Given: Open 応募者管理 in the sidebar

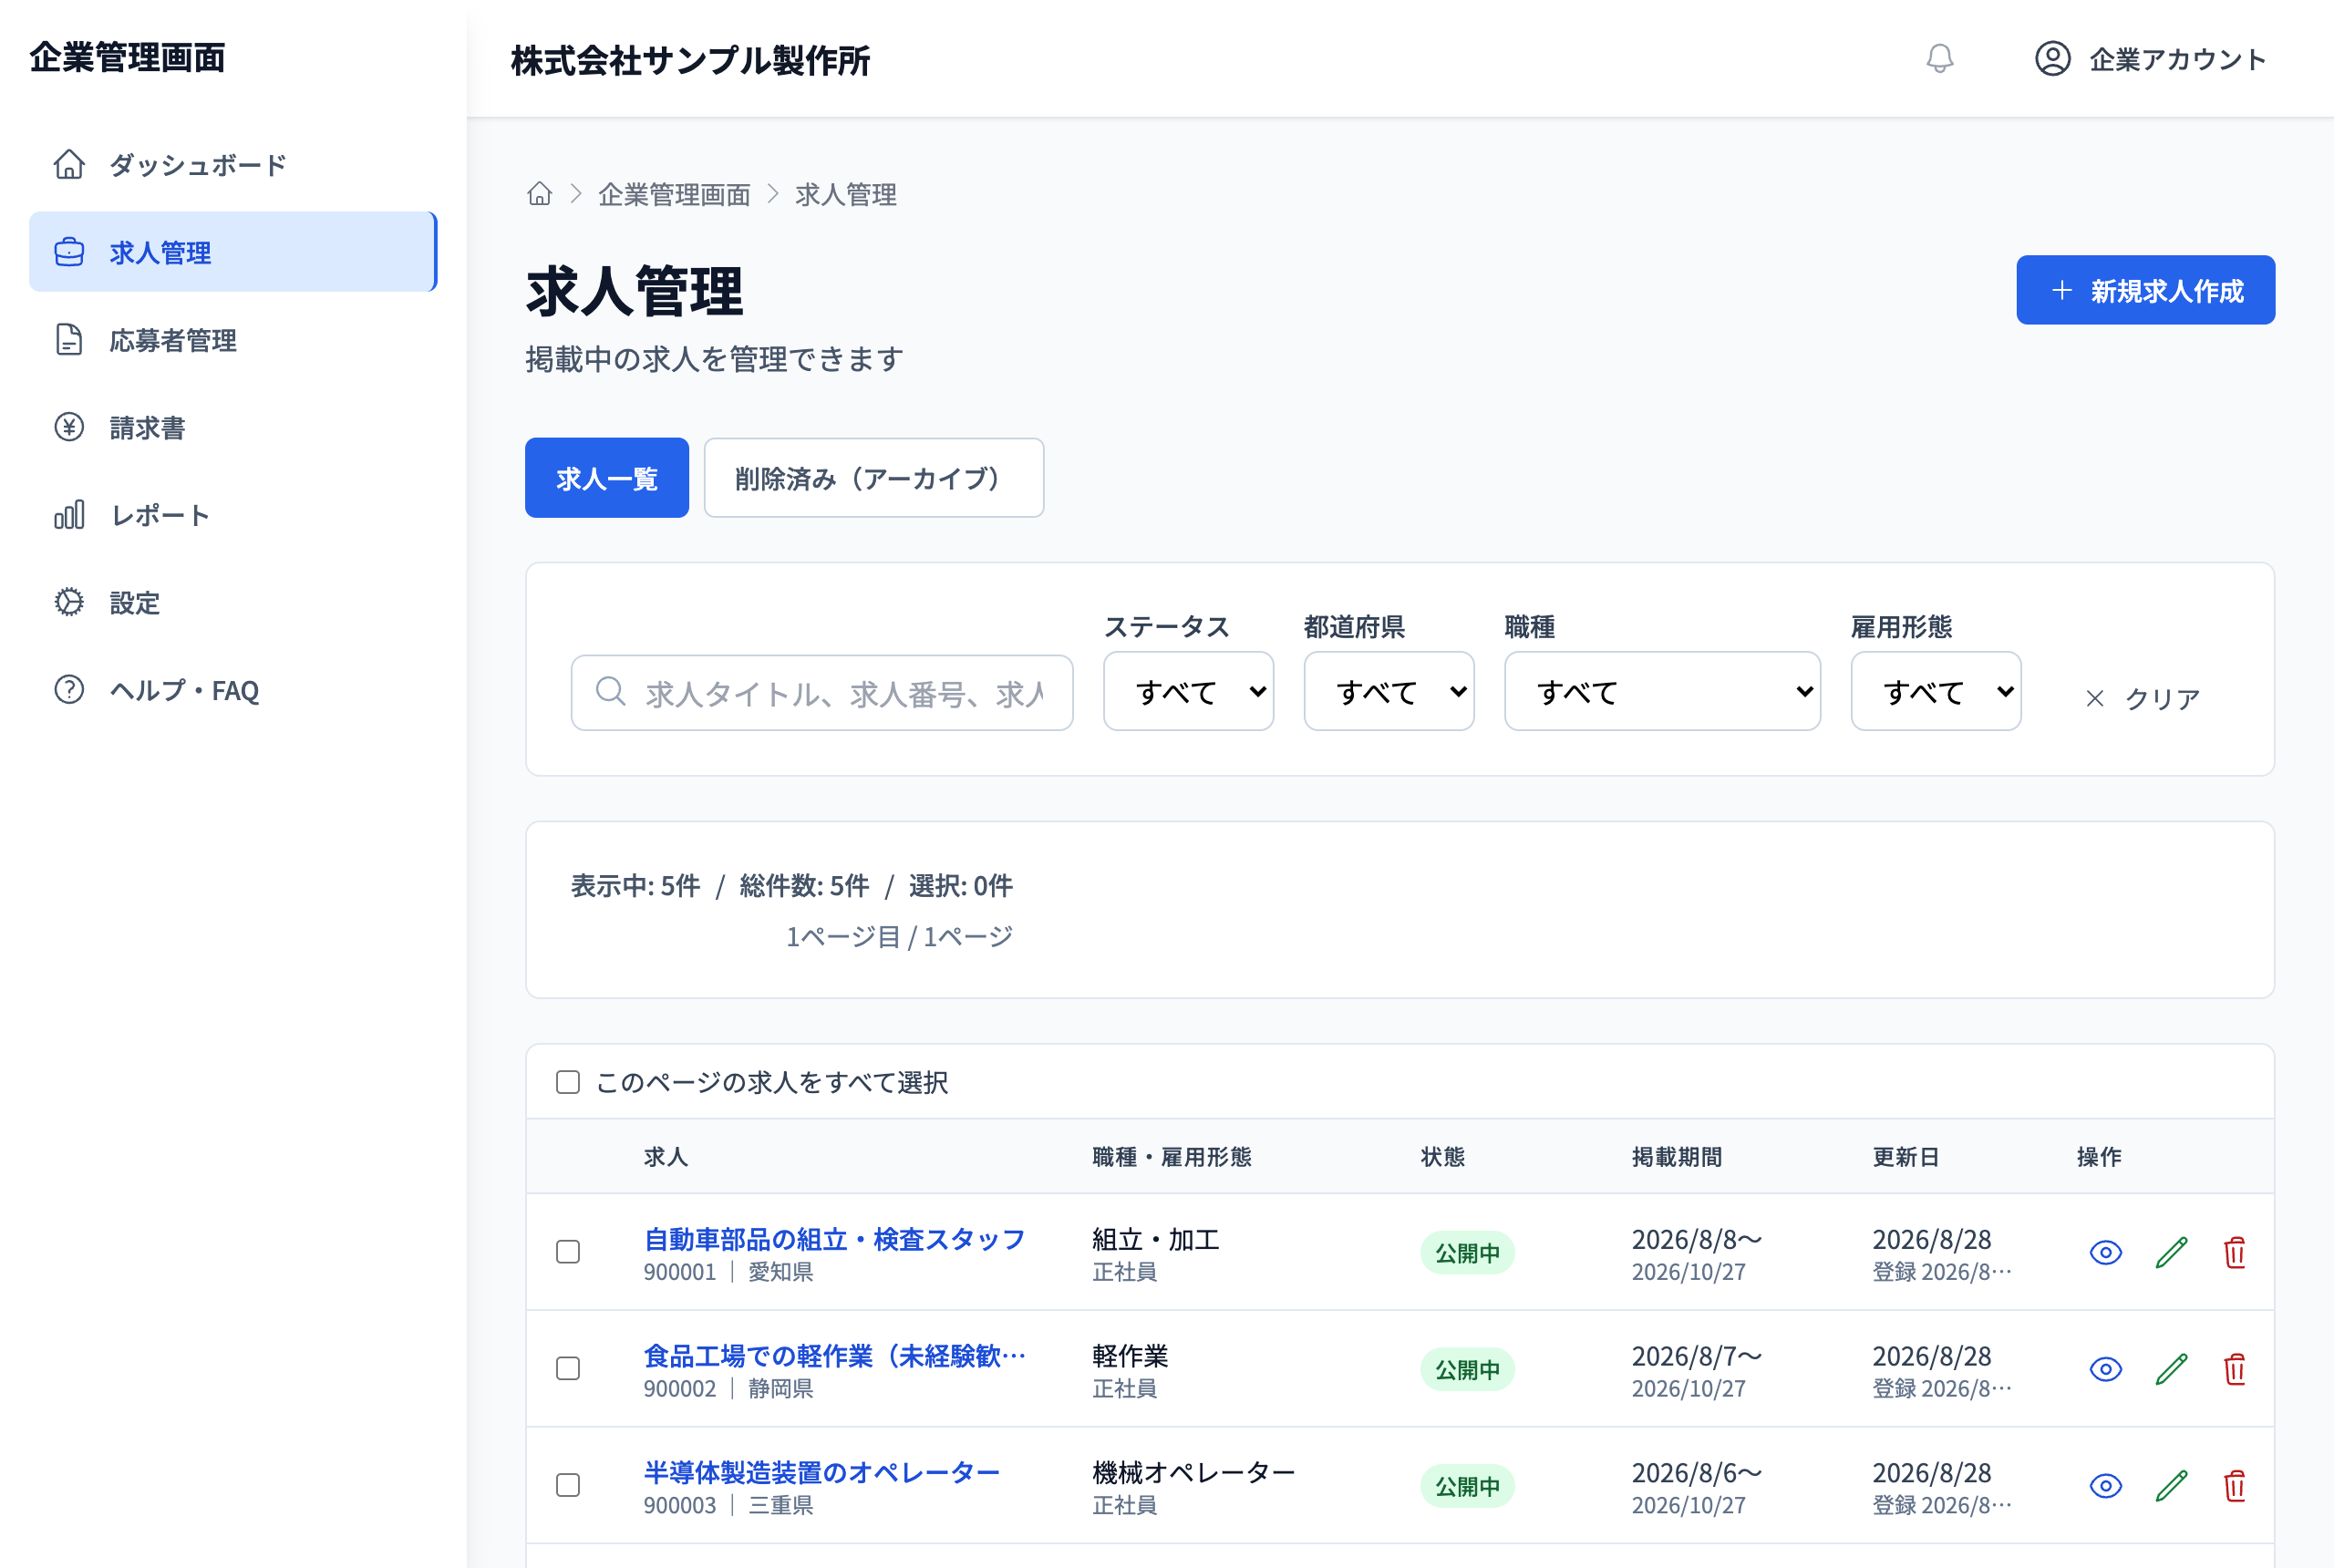Looking at the screenshot, I should (233, 340).
